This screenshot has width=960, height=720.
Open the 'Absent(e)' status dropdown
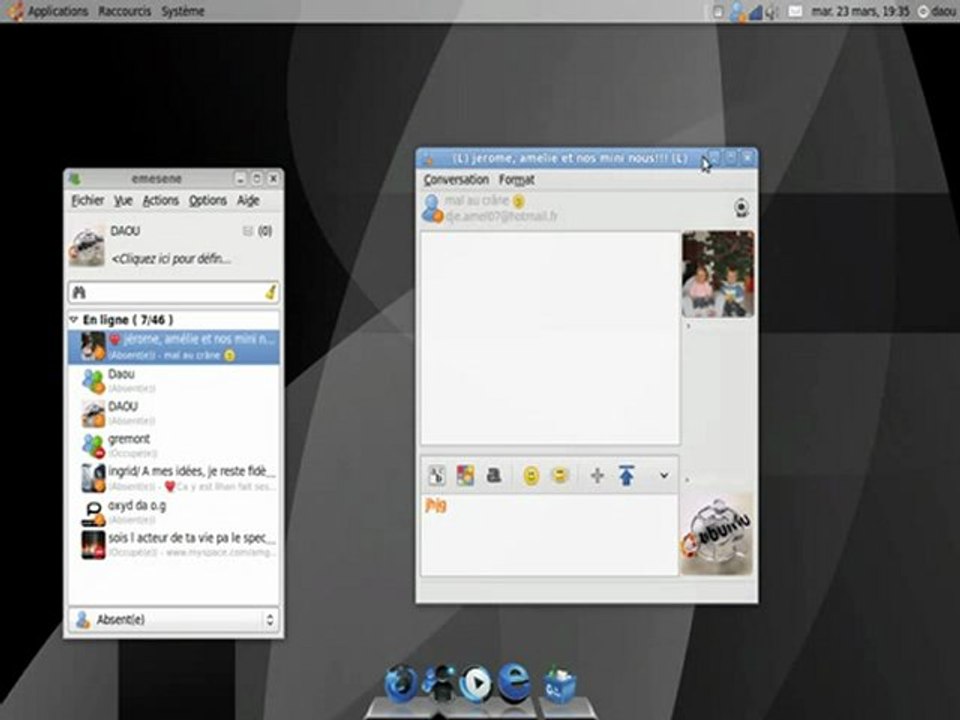(174, 620)
